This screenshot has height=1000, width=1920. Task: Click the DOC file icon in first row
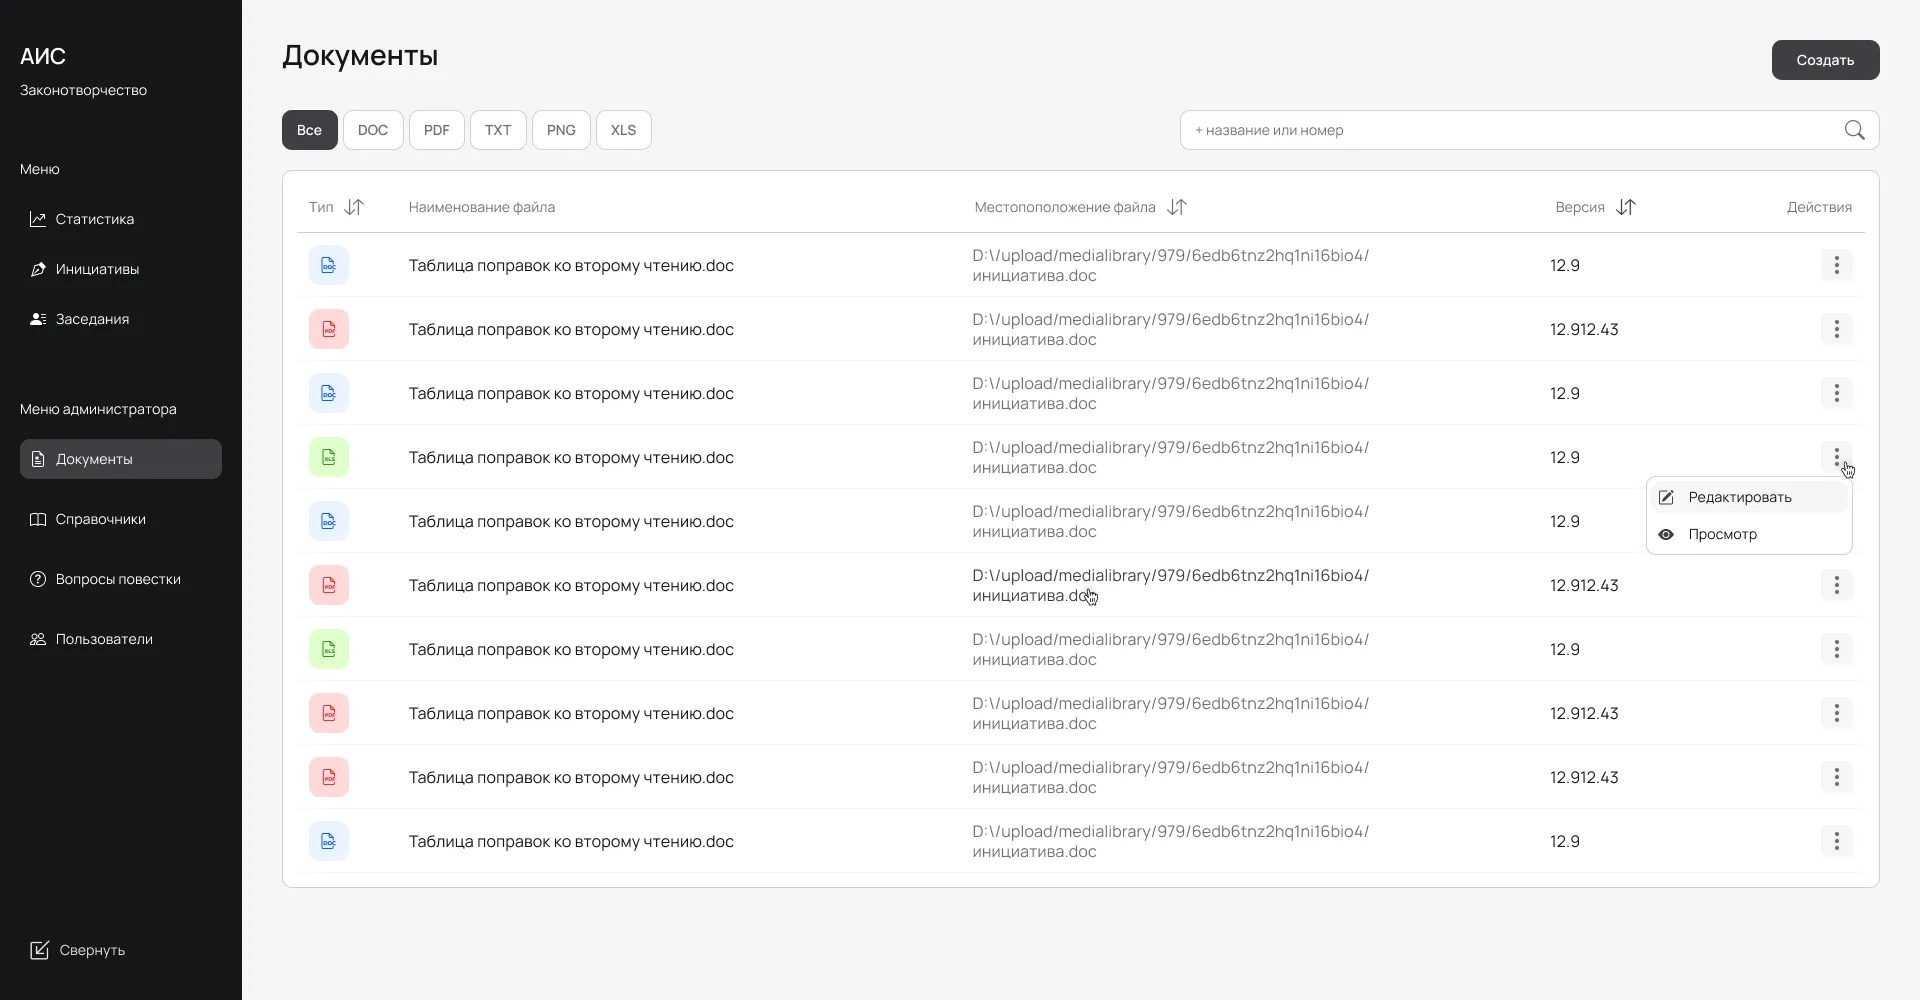pos(328,265)
